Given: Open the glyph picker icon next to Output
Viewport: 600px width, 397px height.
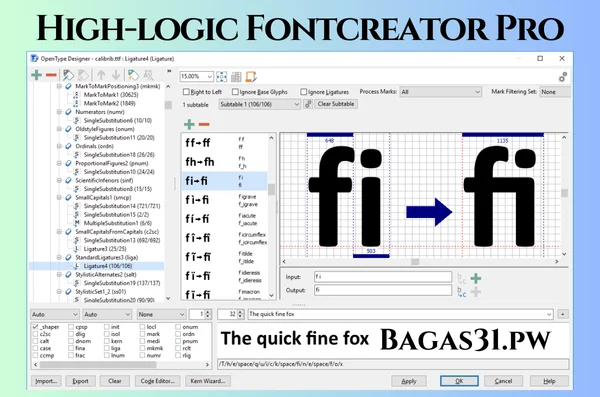Looking at the screenshot, I should pos(462,292).
